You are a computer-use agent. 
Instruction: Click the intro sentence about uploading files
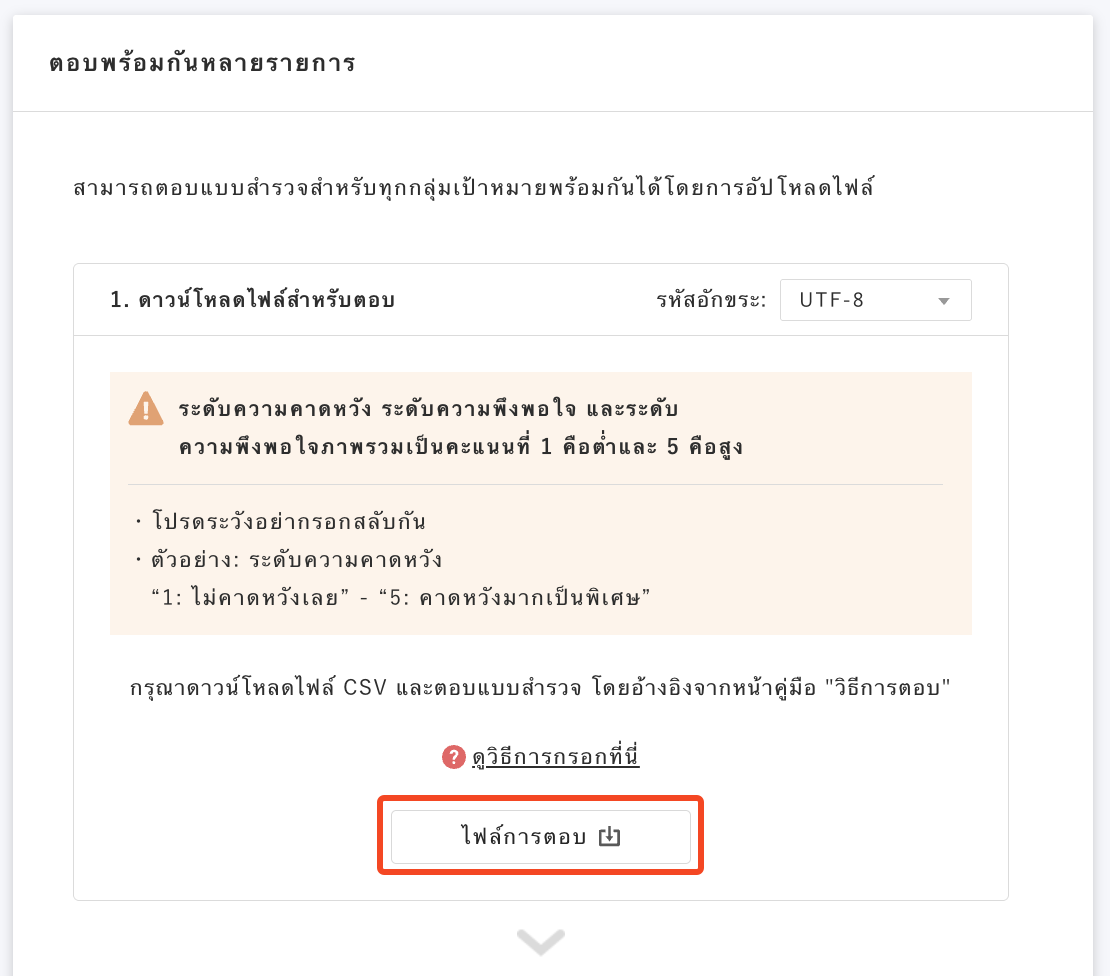(474, 188)
